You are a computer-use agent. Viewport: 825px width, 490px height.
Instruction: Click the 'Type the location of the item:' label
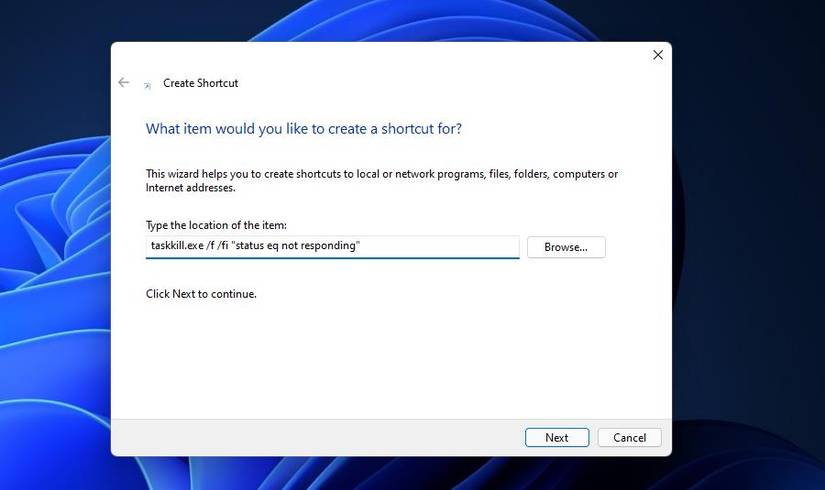coord(216,225)
